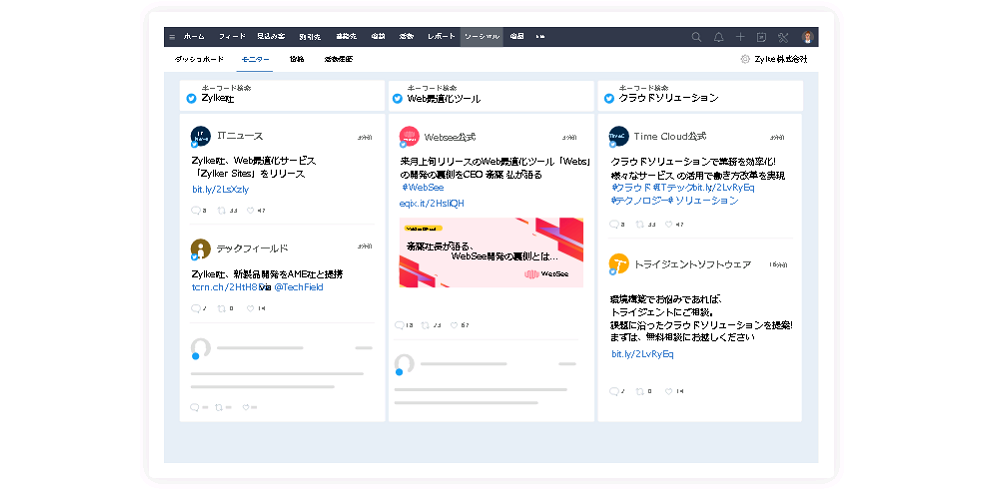Click the plus create icon

click(740, 37)
